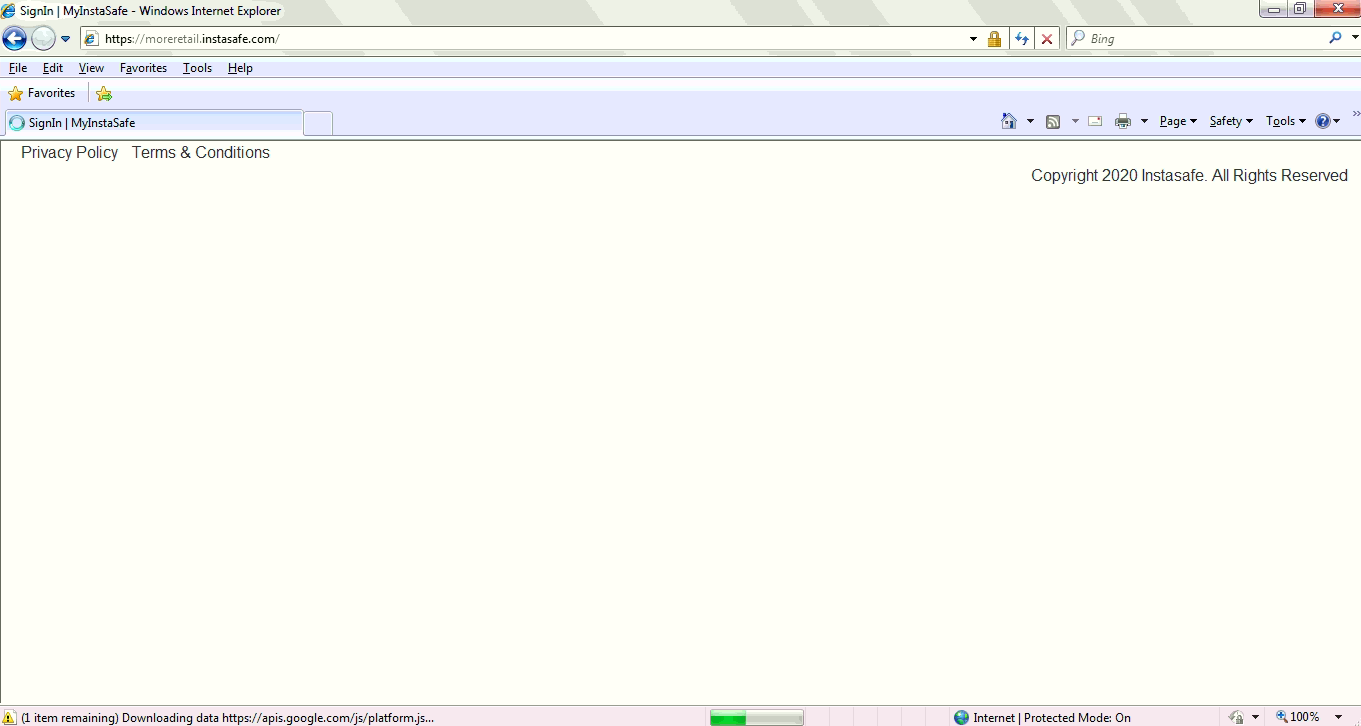The image size is (1361, 726).
Task: Click the Internet zone globe icon
Action: [962, 717]
